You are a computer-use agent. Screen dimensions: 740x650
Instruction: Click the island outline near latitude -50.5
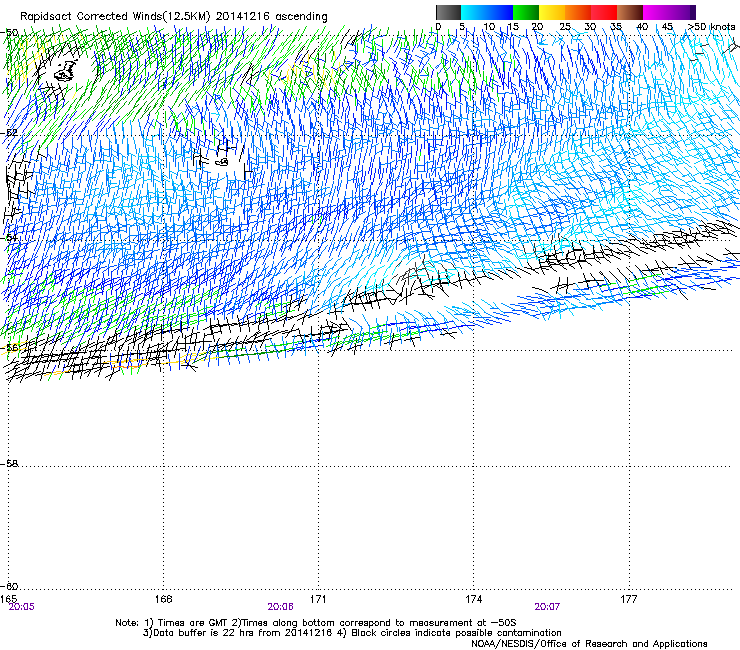[x=65, y=71]
